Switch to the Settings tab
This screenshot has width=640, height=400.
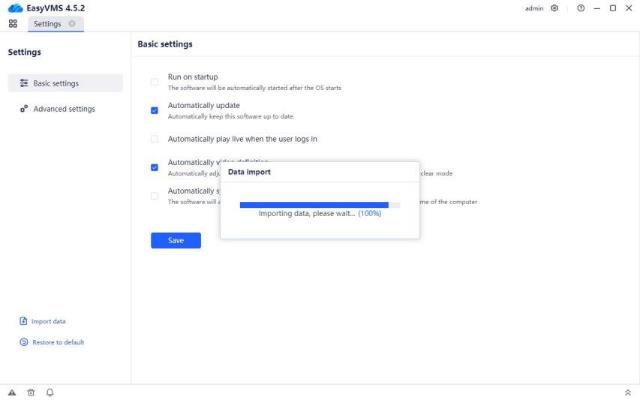(47, 24)
